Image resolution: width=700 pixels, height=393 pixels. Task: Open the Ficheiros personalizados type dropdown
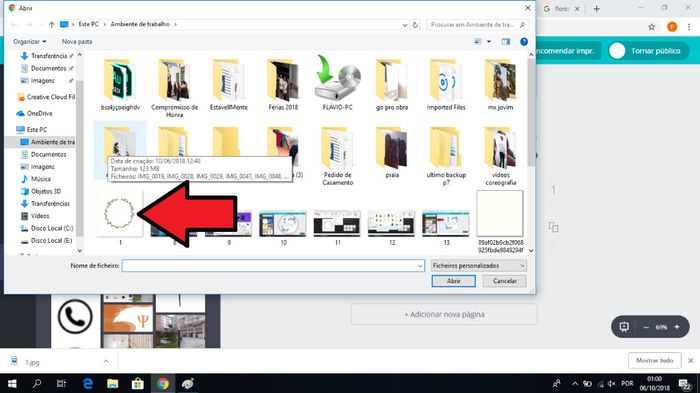[x=479, y=266]
